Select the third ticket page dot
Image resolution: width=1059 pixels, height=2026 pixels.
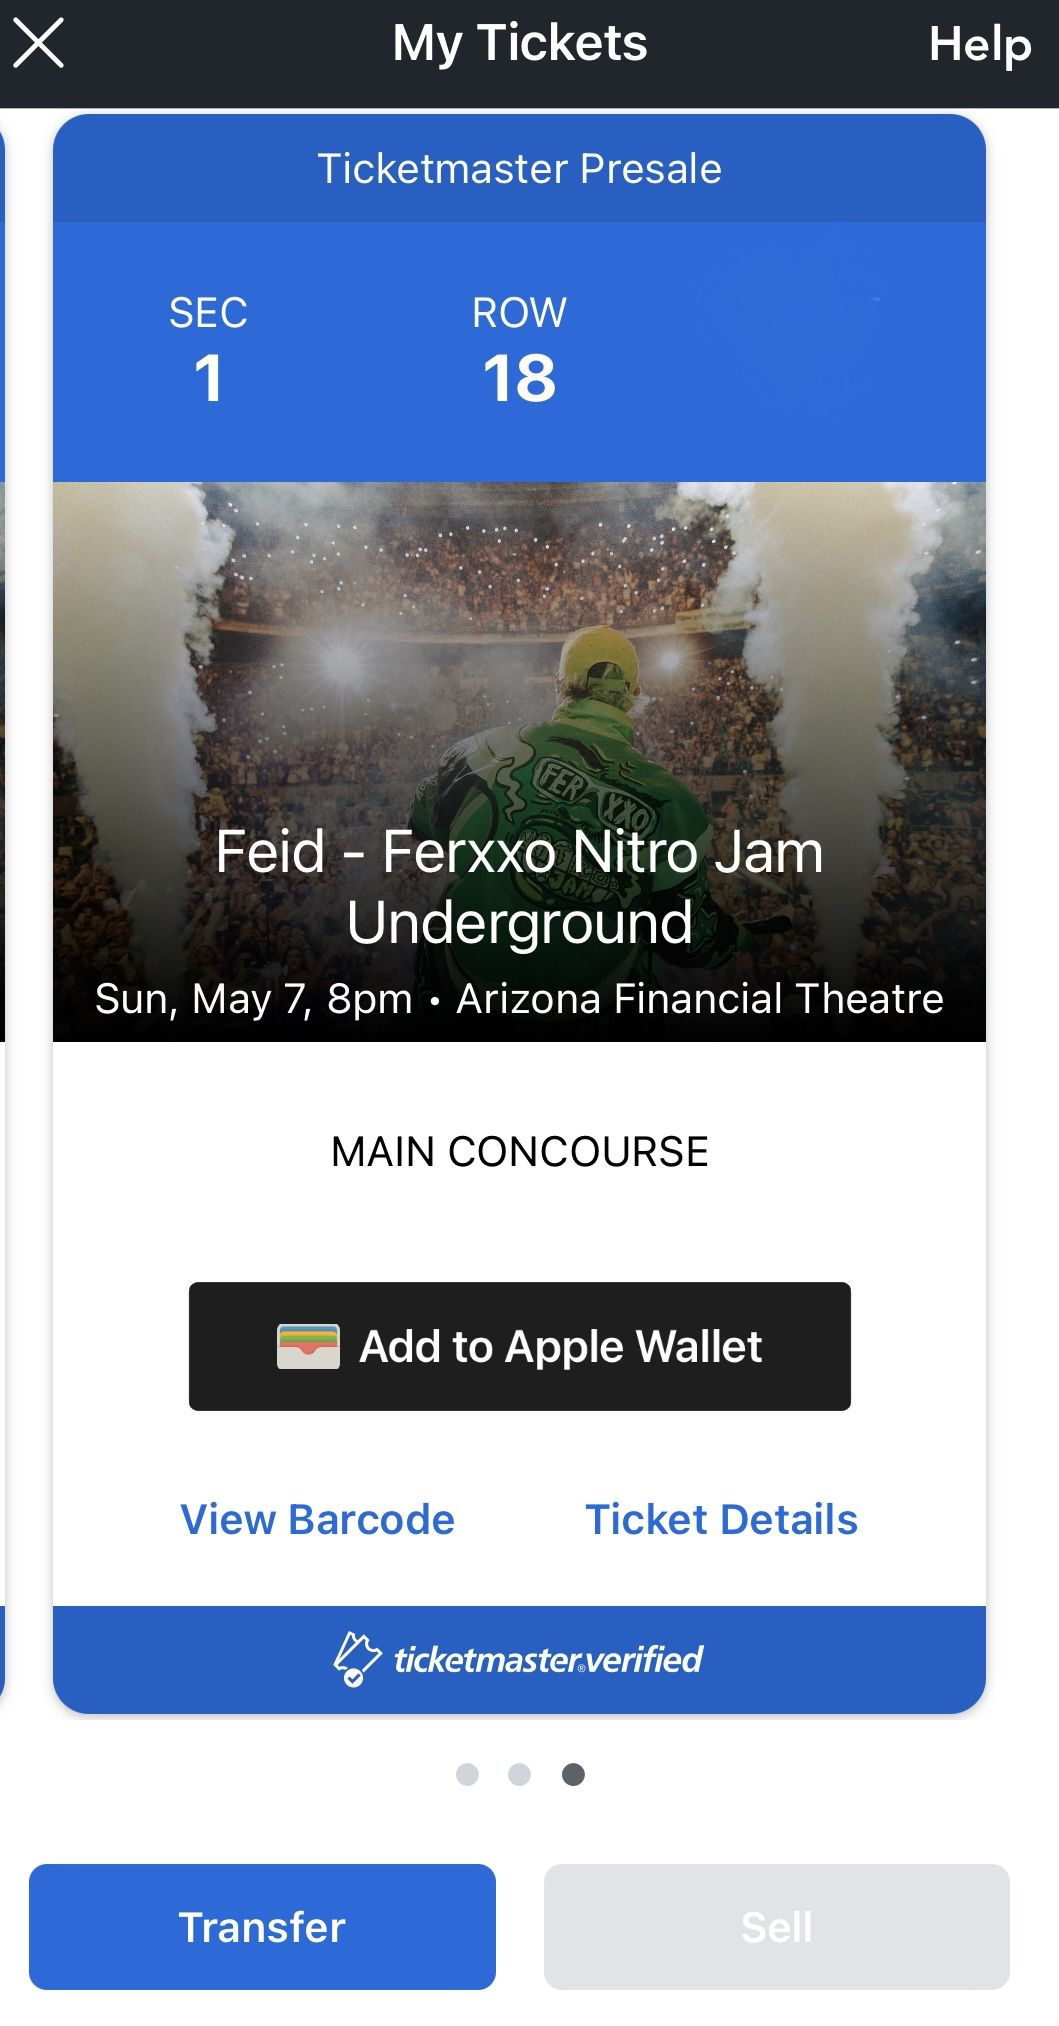(x=573, y=1774)
